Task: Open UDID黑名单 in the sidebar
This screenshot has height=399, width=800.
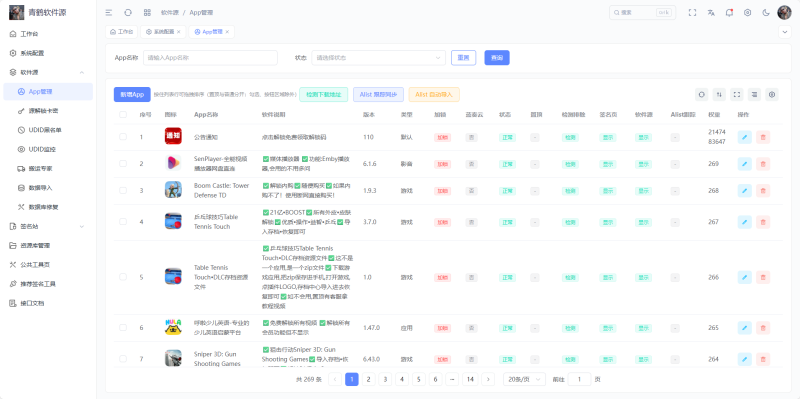Action: point(48,130)
